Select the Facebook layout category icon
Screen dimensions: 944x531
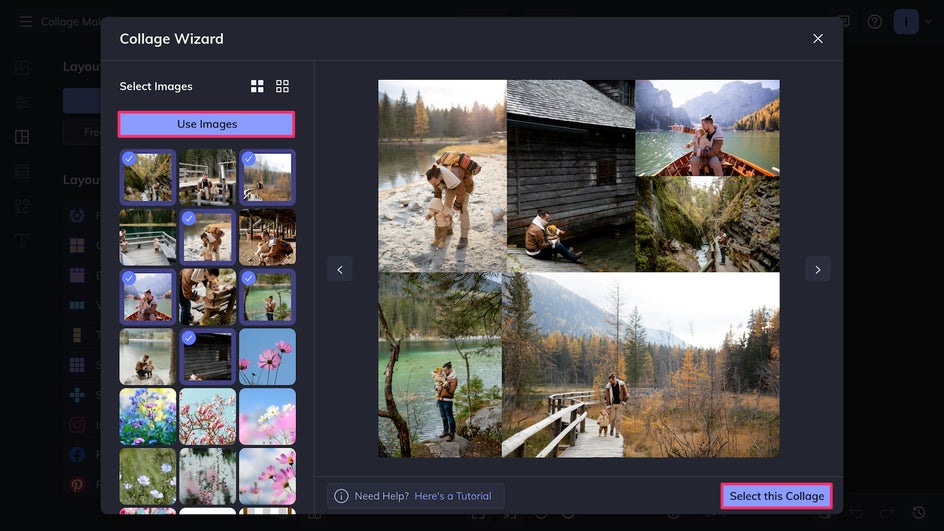pyautogui.click(x=77, y=455)
